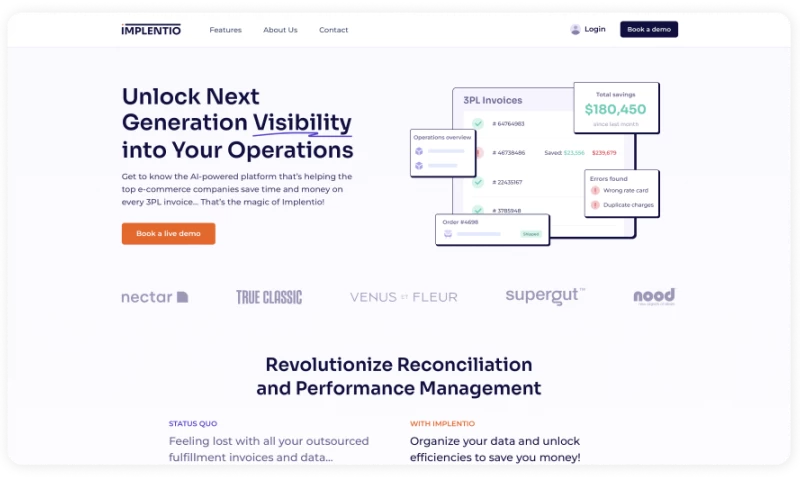This screenshot has width=800, height=480.
Task: Click the Total savings $180,450 card
Action: (x=615, y=107)
